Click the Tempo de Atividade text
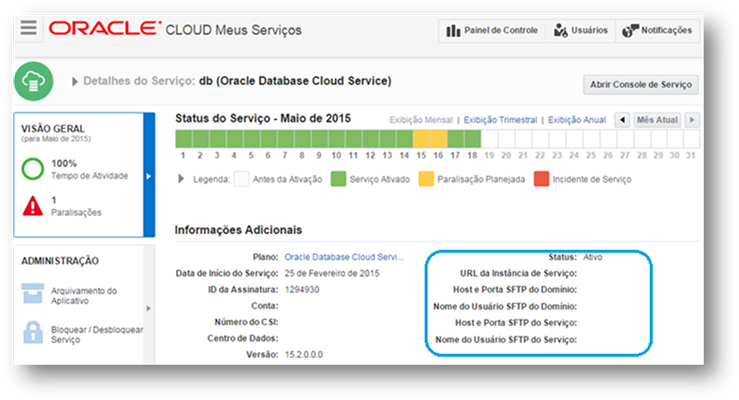Image resolution: width=739 pixels, height=400 pixels. coord(90,176)
